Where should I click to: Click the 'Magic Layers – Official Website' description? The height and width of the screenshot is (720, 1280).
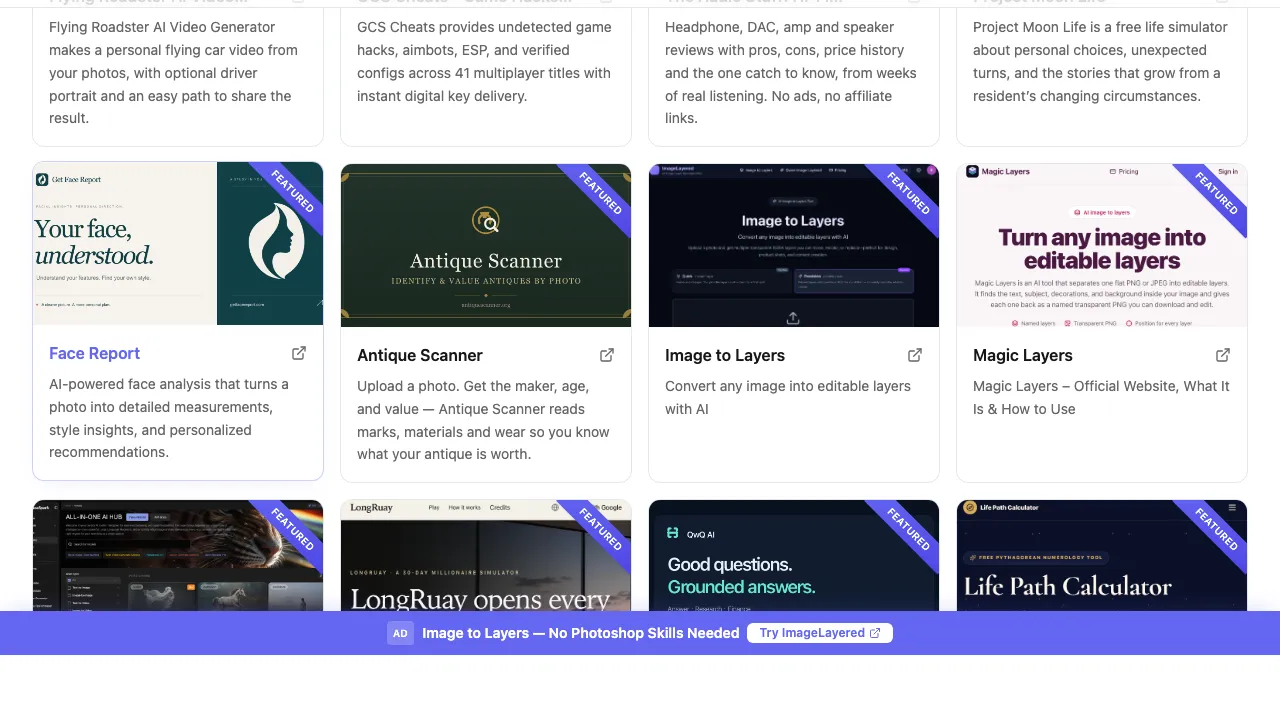tap(1101, 397)
